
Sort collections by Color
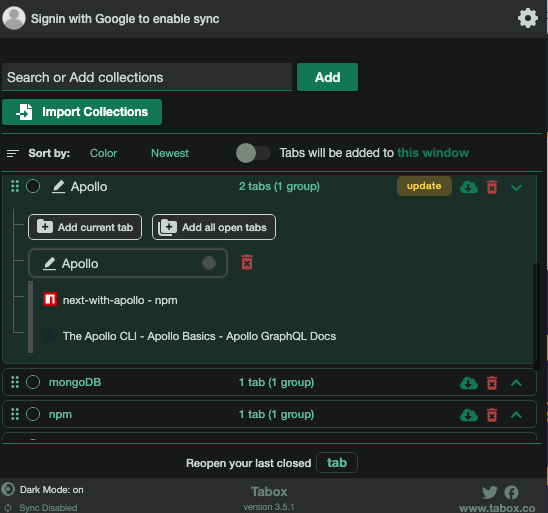tap(103, 153)
